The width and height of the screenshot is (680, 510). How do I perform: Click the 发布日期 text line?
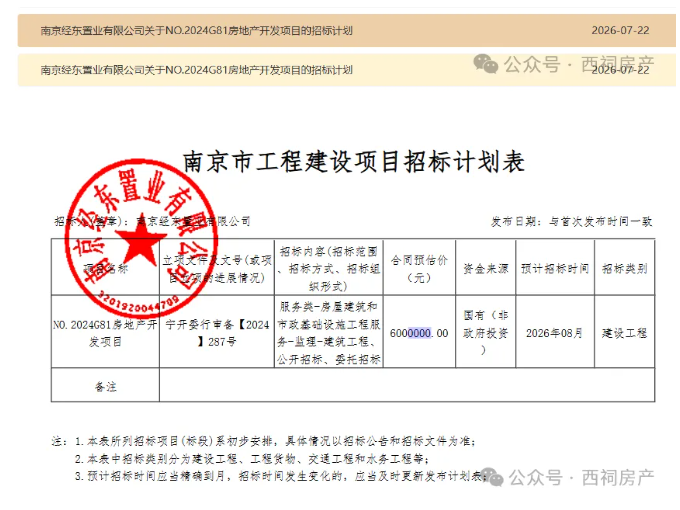click(572, 222)
